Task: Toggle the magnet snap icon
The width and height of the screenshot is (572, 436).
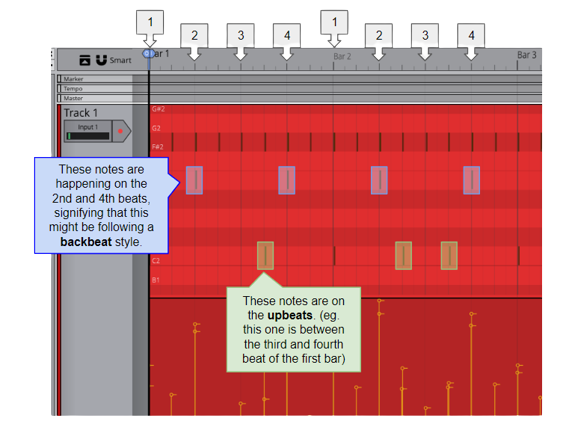Action: coord(101,60)
